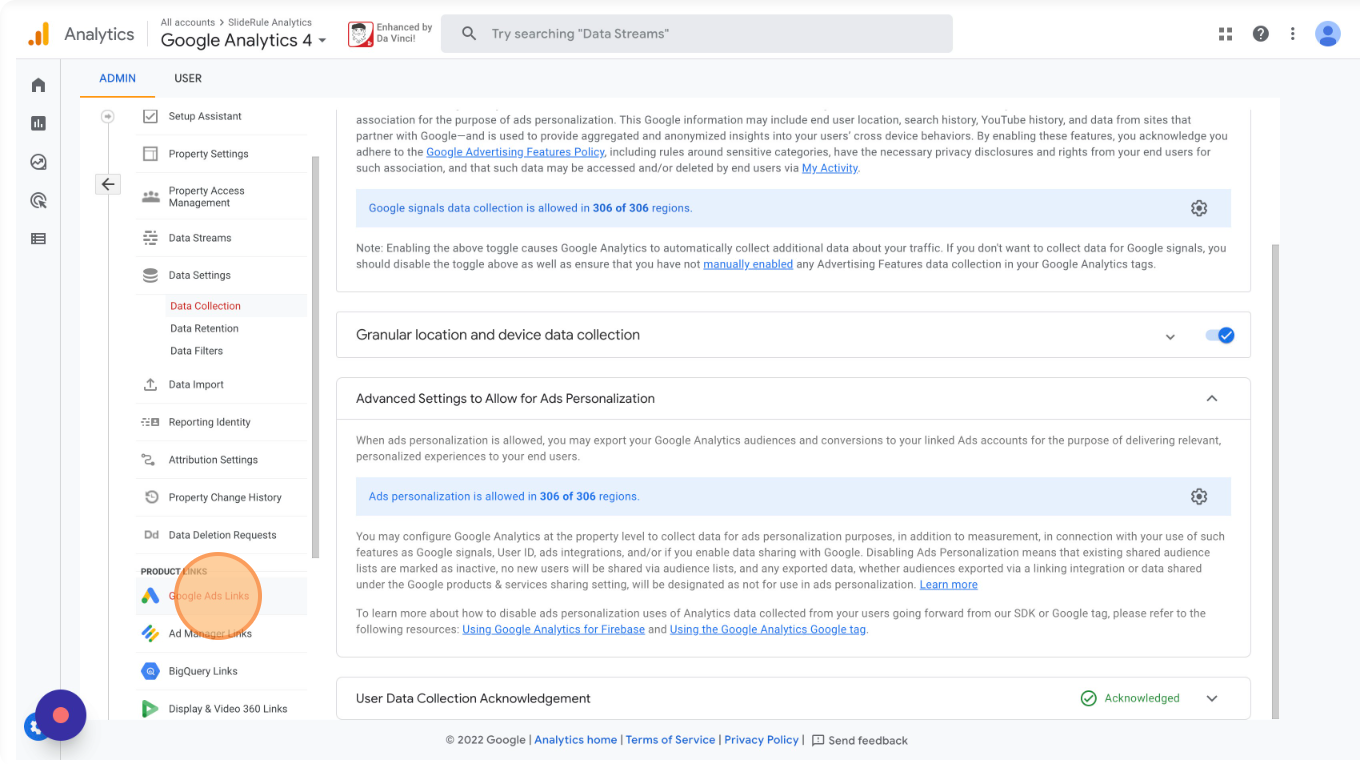
Task: Open Explore icon in left rail
Action: pyautogui.click(x=38, y=162)
